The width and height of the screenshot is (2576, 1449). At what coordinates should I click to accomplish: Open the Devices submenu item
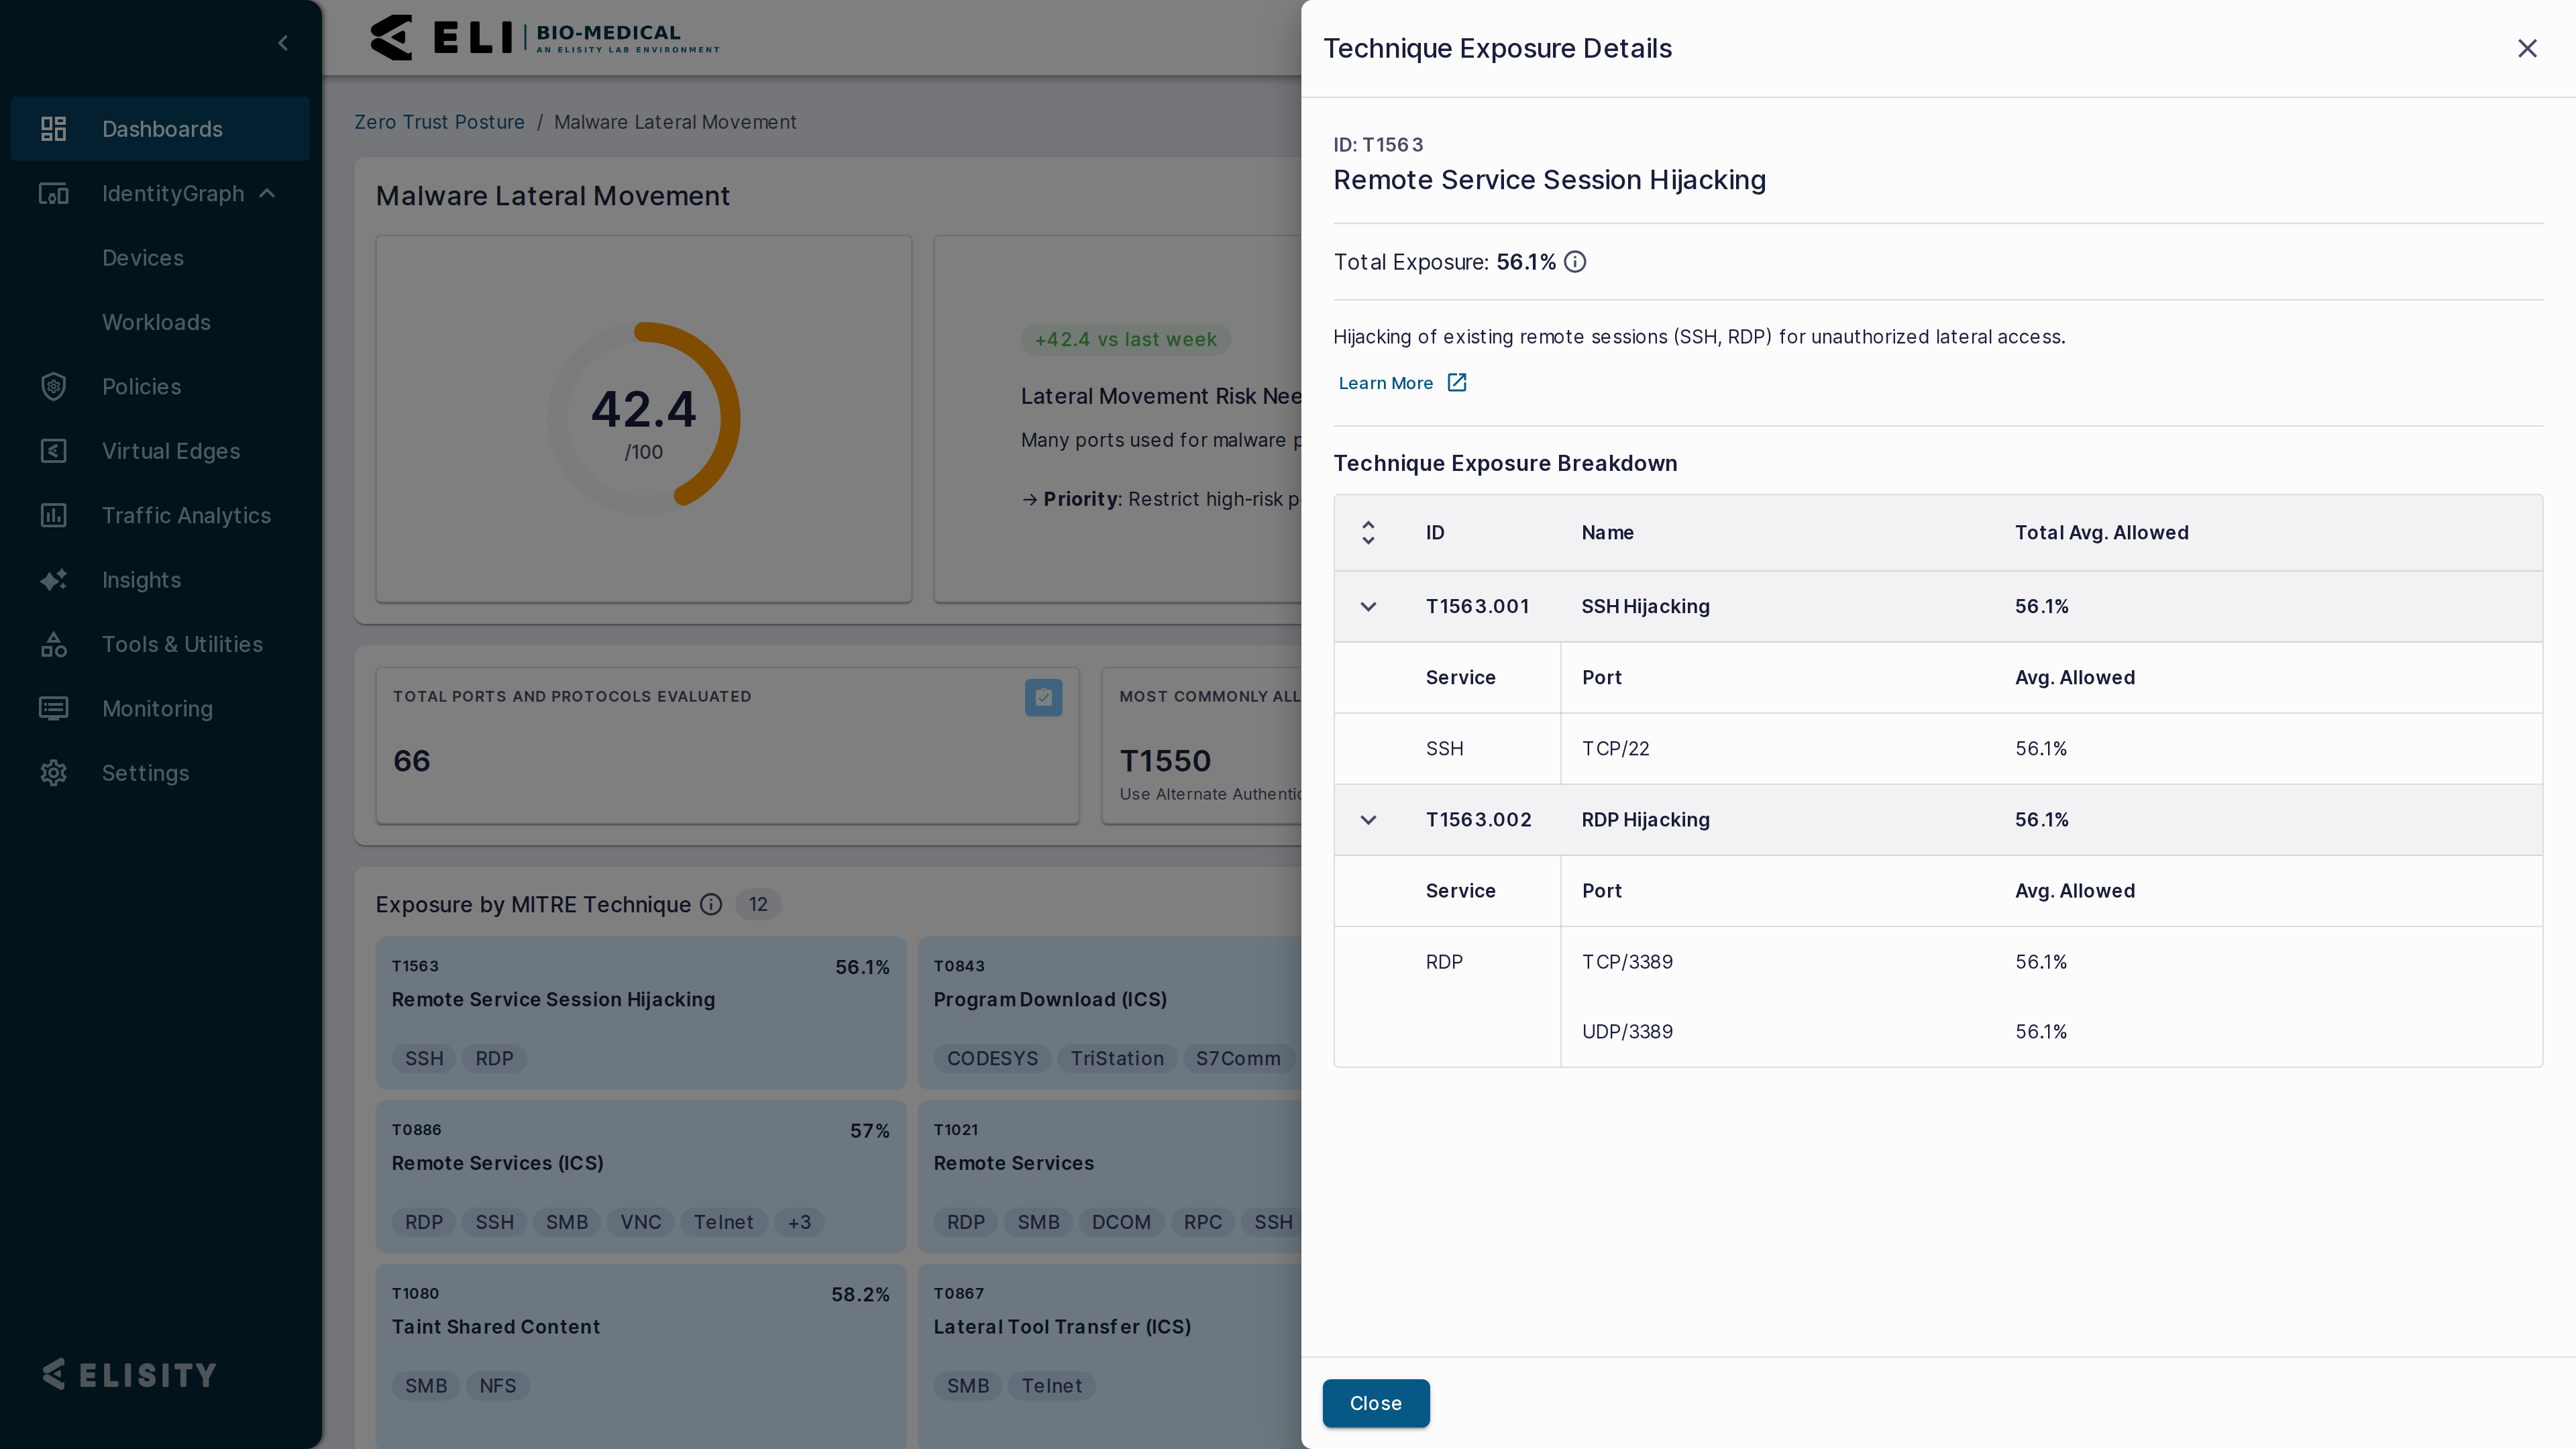point(160,258)
